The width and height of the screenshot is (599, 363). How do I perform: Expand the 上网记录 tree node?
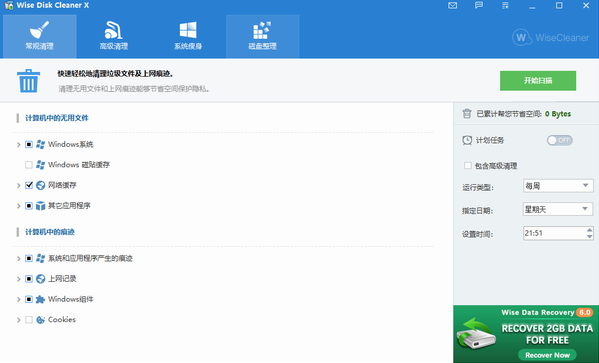[x=18, y=279]
